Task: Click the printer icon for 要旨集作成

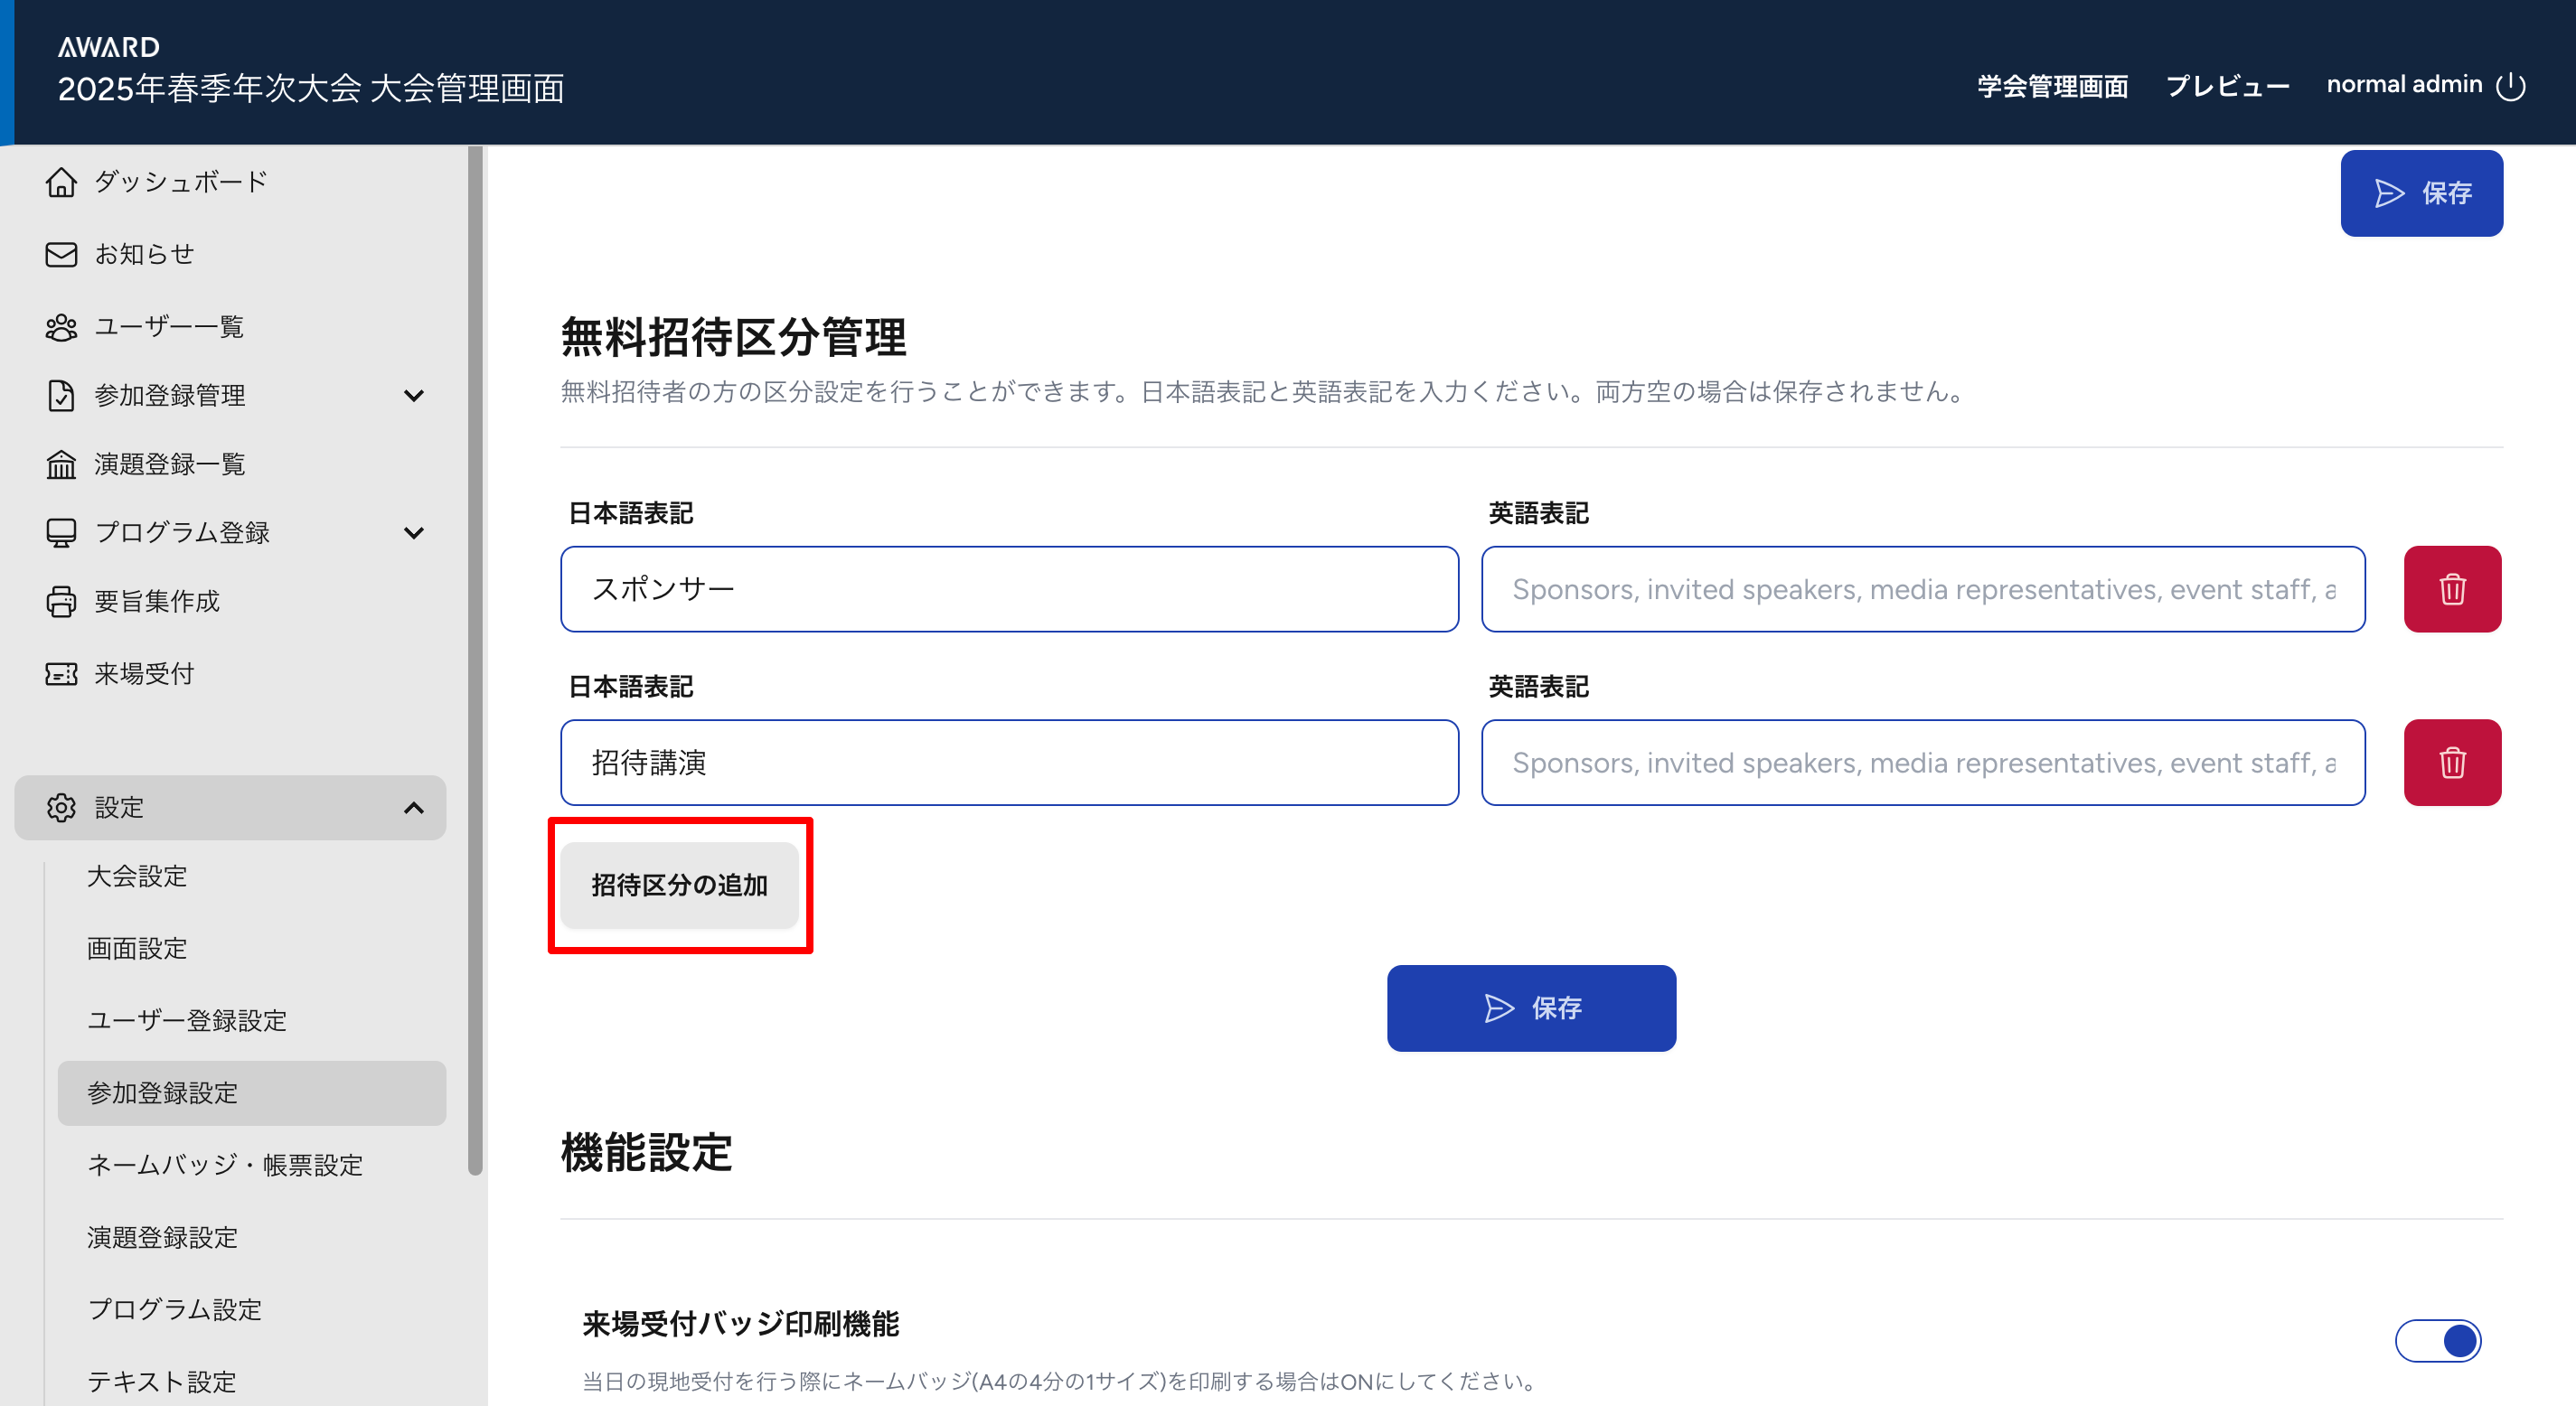Action: 61,601
